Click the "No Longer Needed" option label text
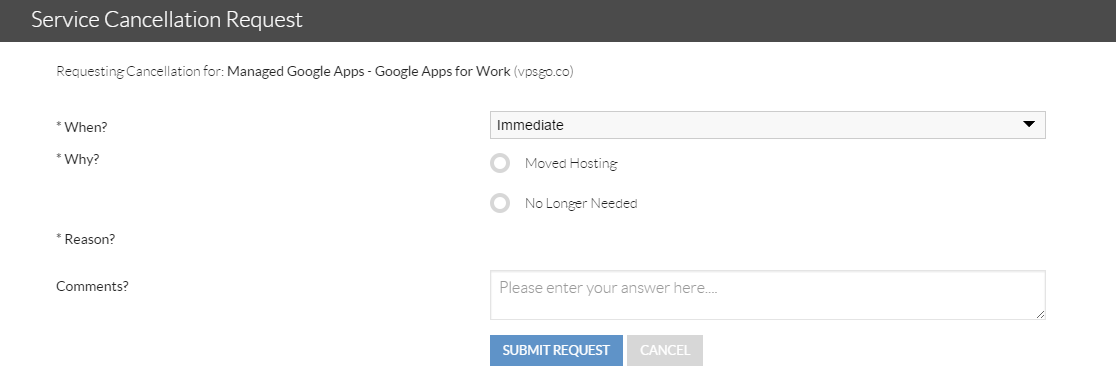Screen dimensions: 1116x379 click(x=581, y=203)
